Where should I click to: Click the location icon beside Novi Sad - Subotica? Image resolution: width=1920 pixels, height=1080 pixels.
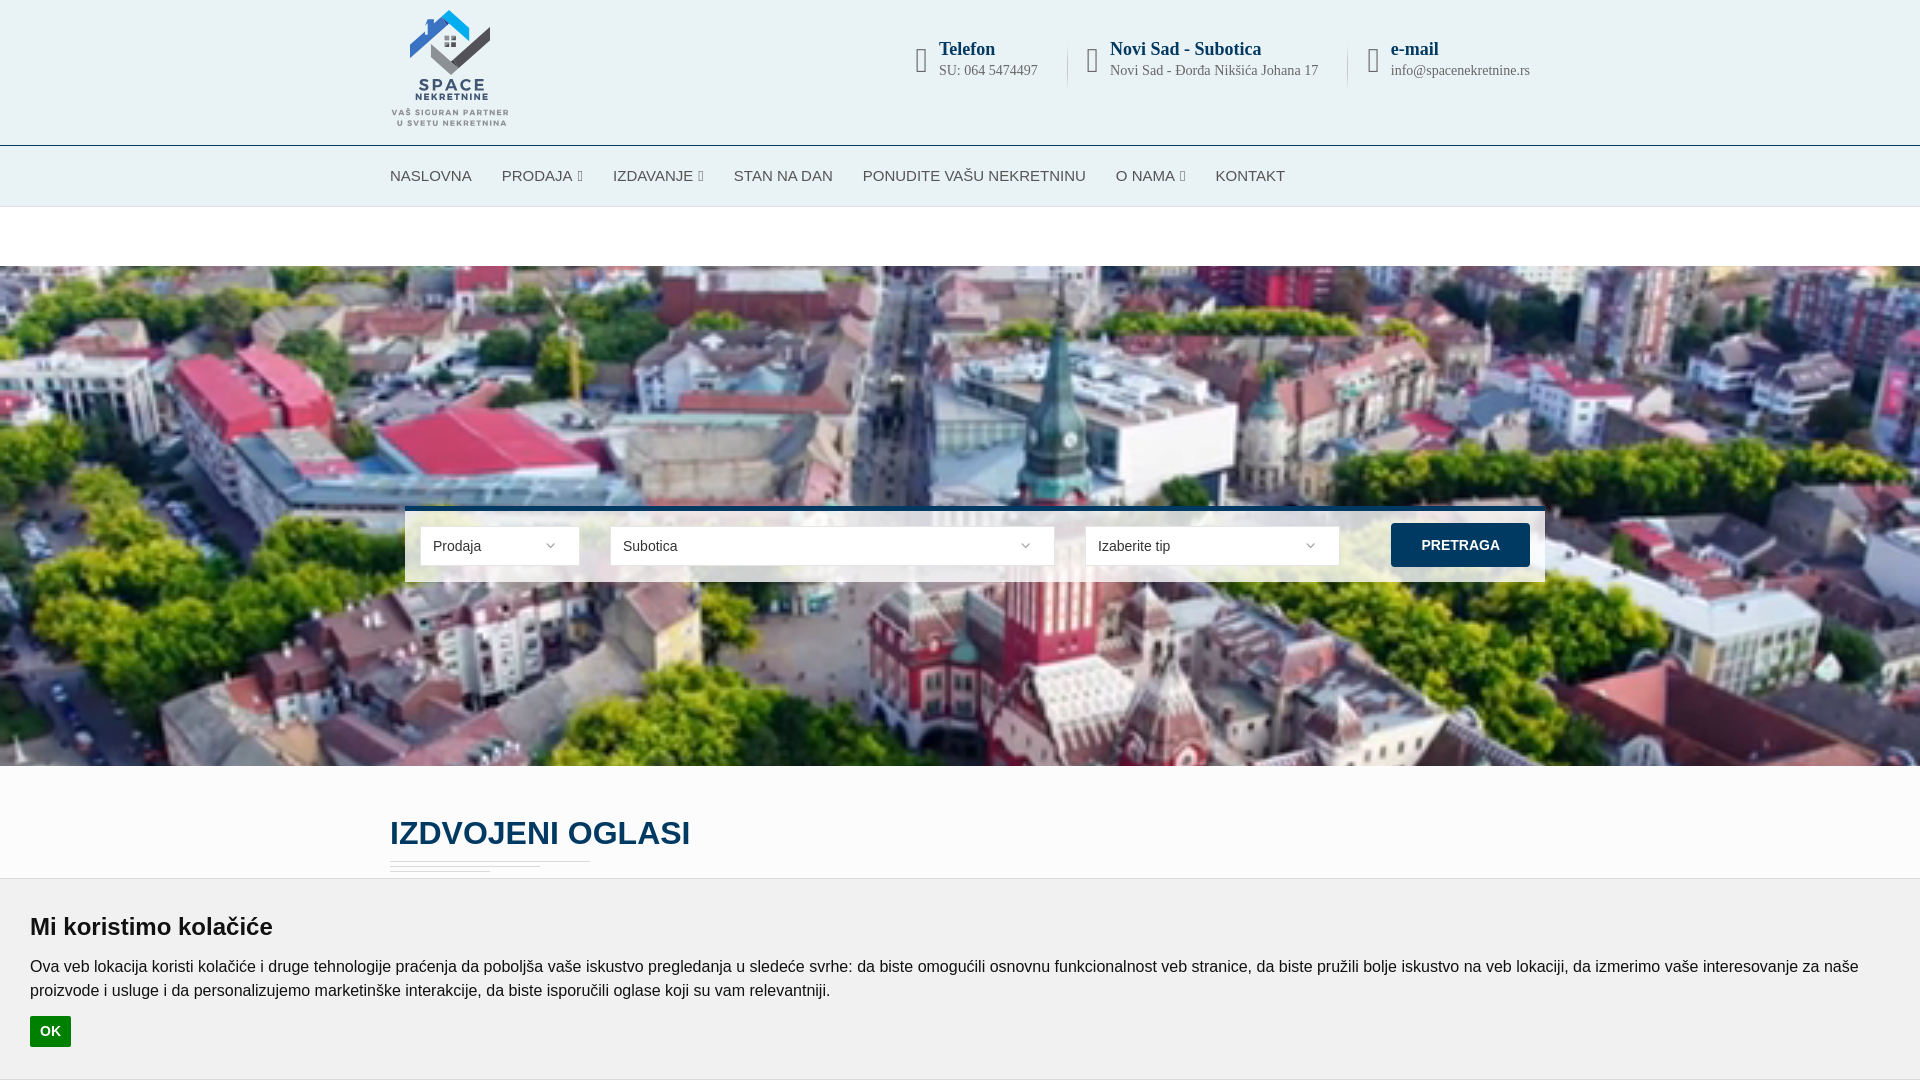click(x=1092, y=61)
